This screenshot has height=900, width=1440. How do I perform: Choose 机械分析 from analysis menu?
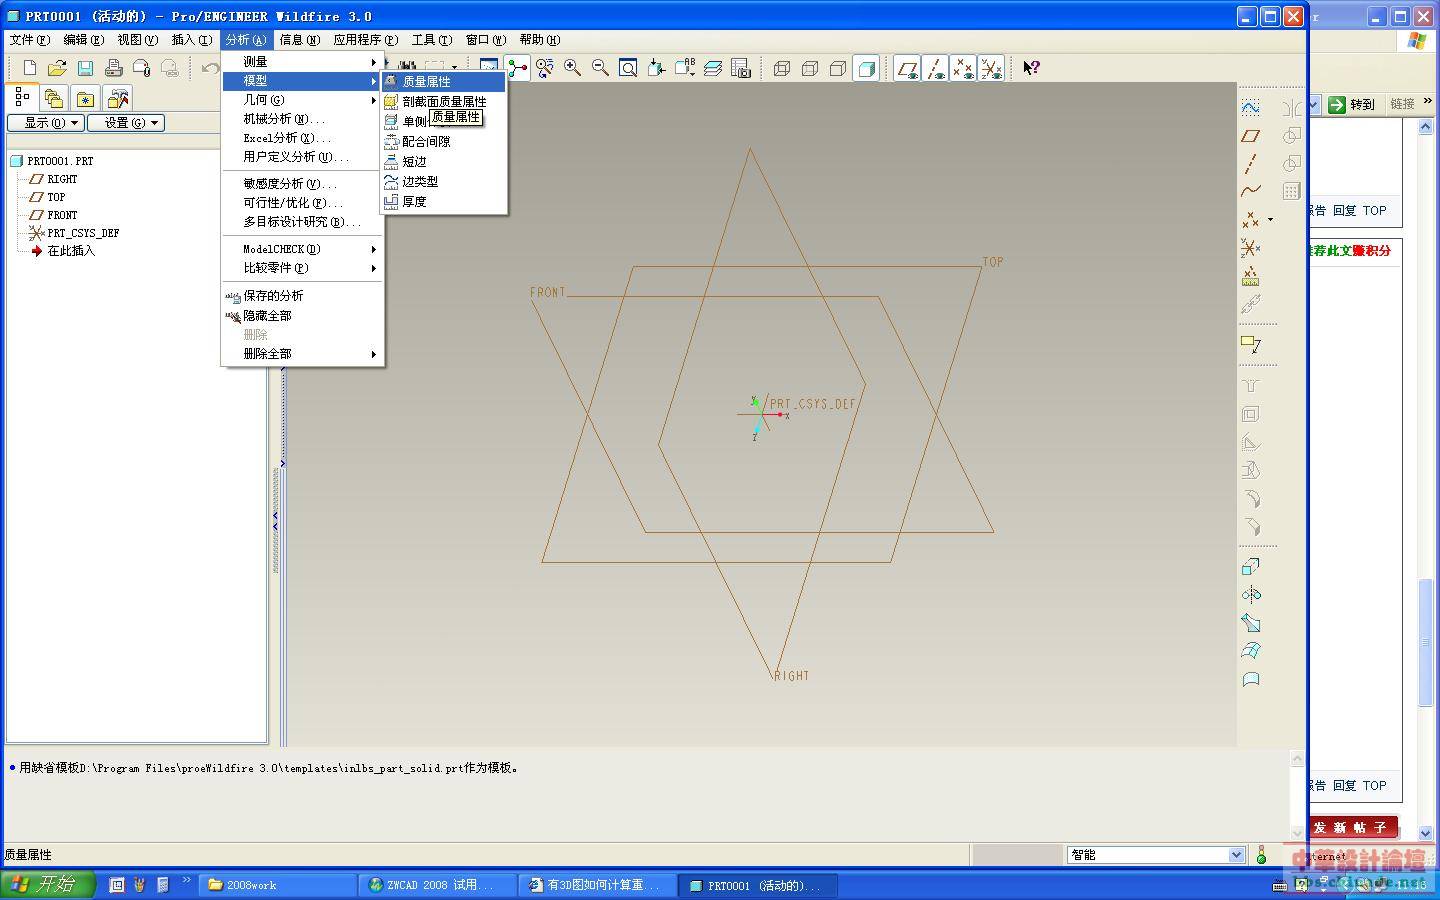[302, 119]
